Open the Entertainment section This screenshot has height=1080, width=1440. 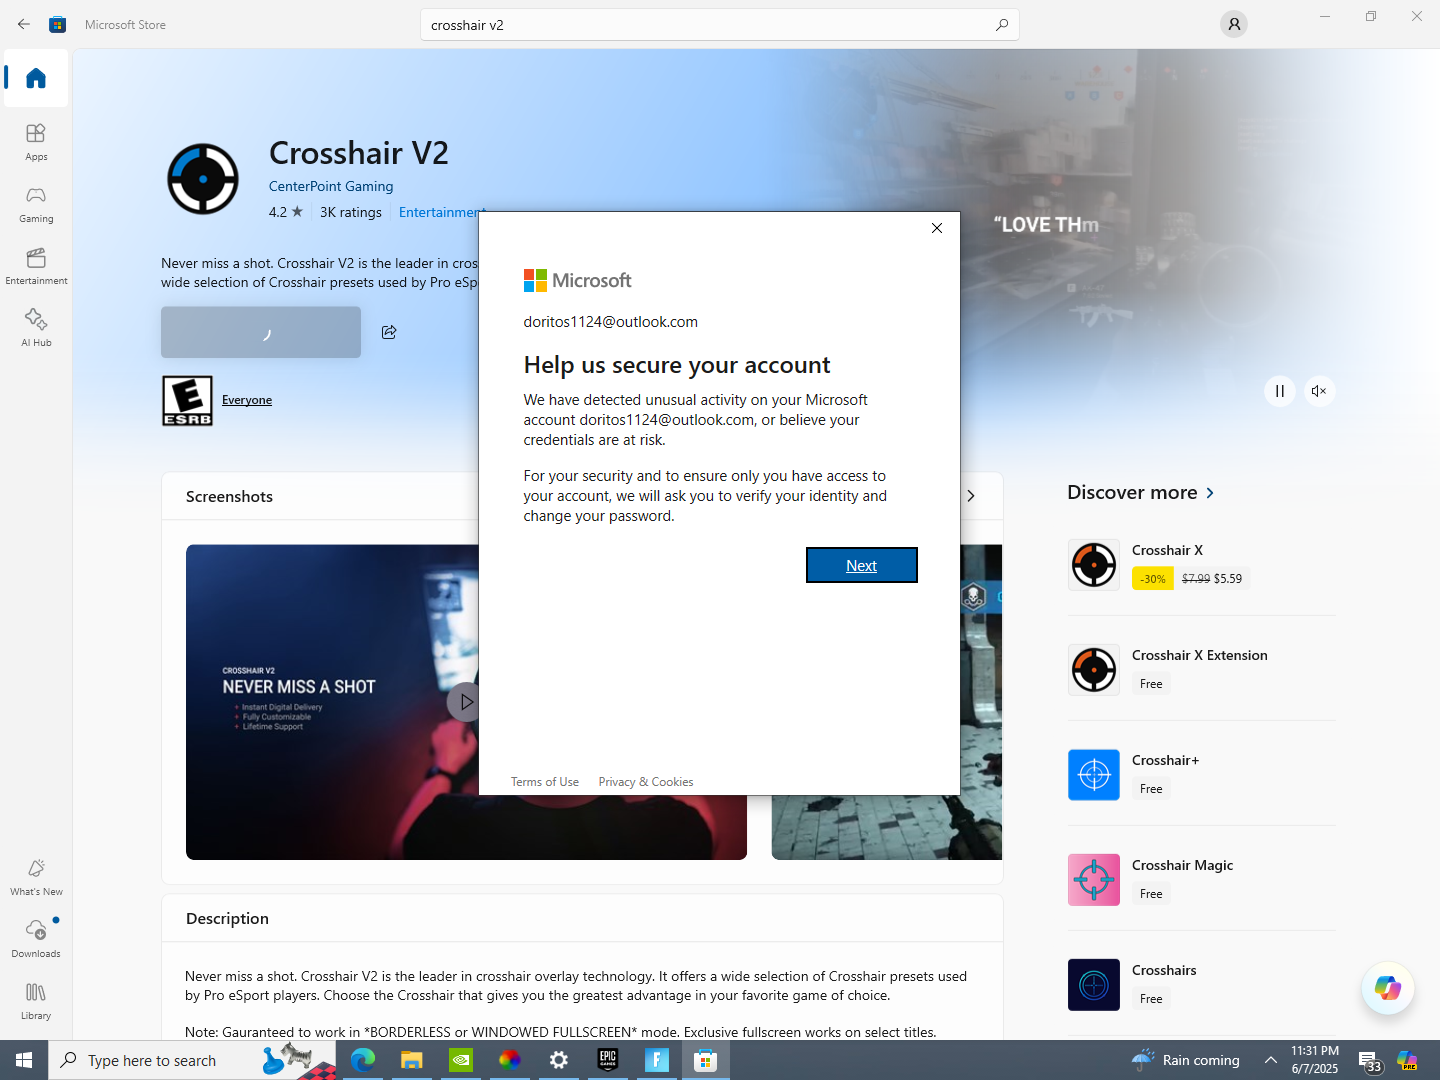(36, 265)
